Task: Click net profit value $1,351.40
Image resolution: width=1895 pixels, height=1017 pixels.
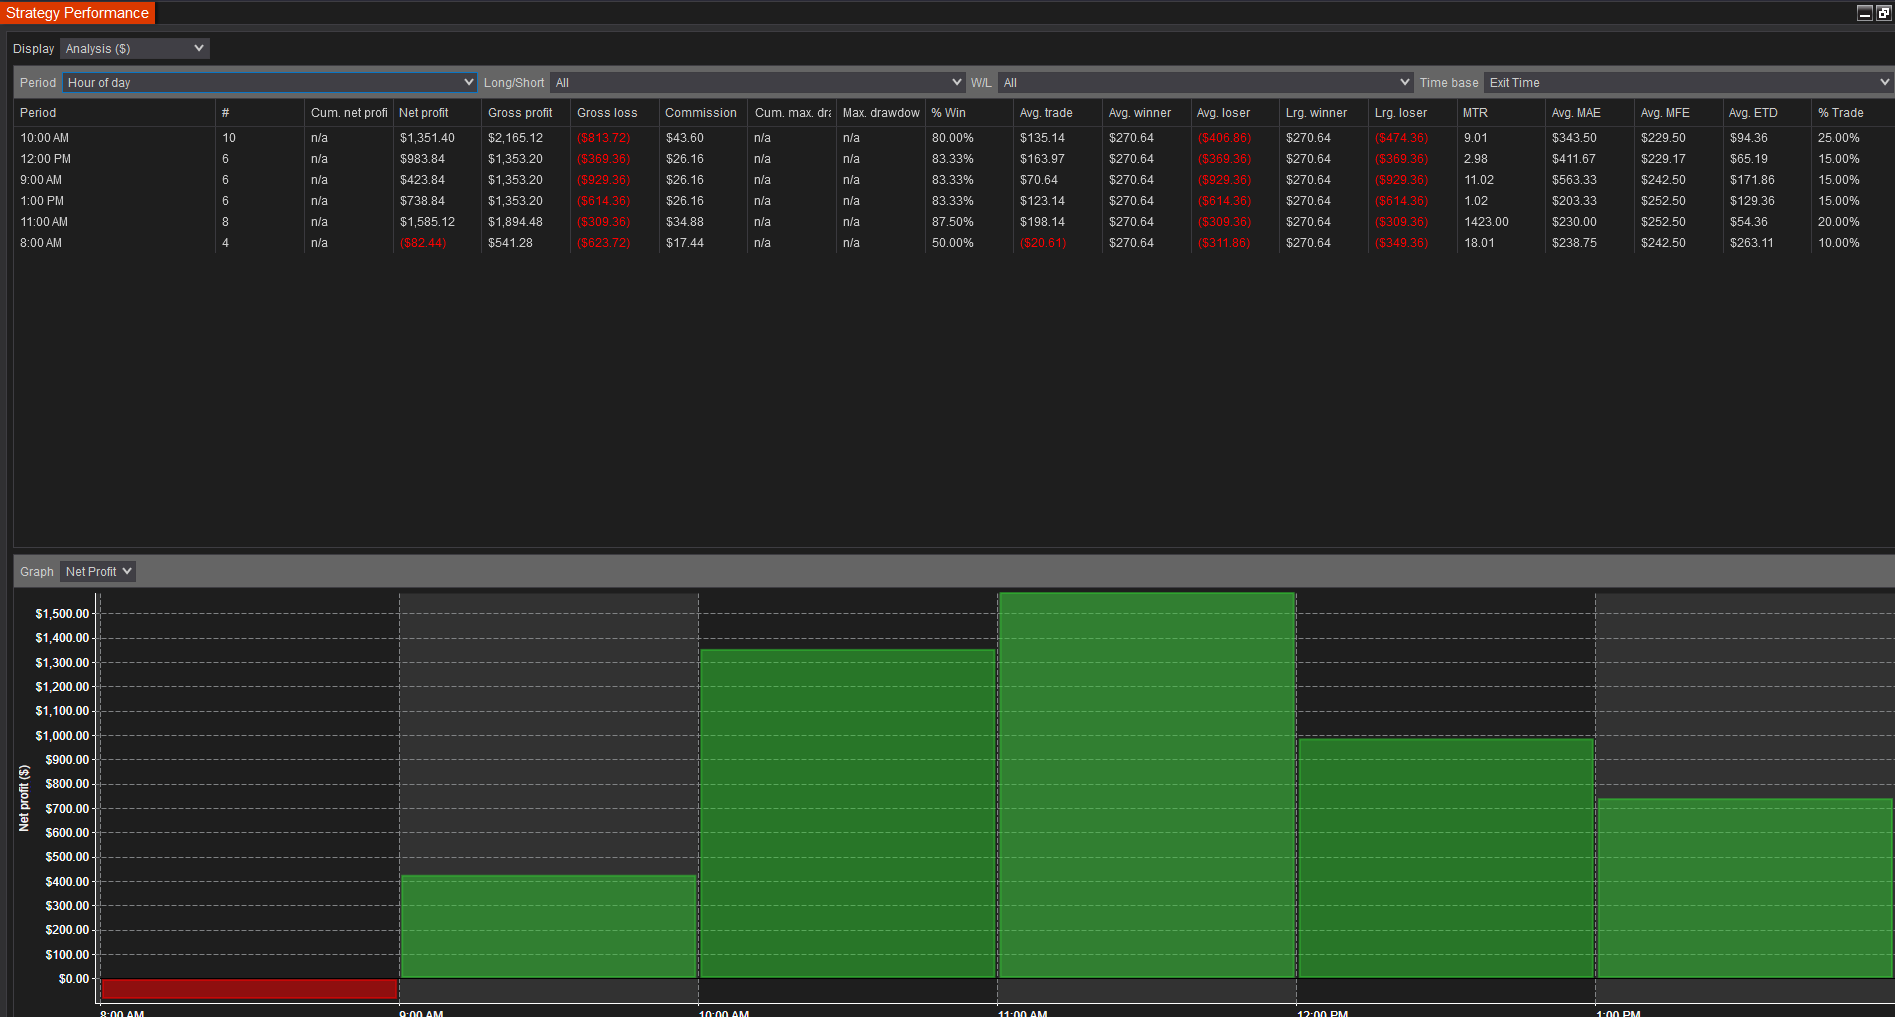Action: (x=427, y=138)
